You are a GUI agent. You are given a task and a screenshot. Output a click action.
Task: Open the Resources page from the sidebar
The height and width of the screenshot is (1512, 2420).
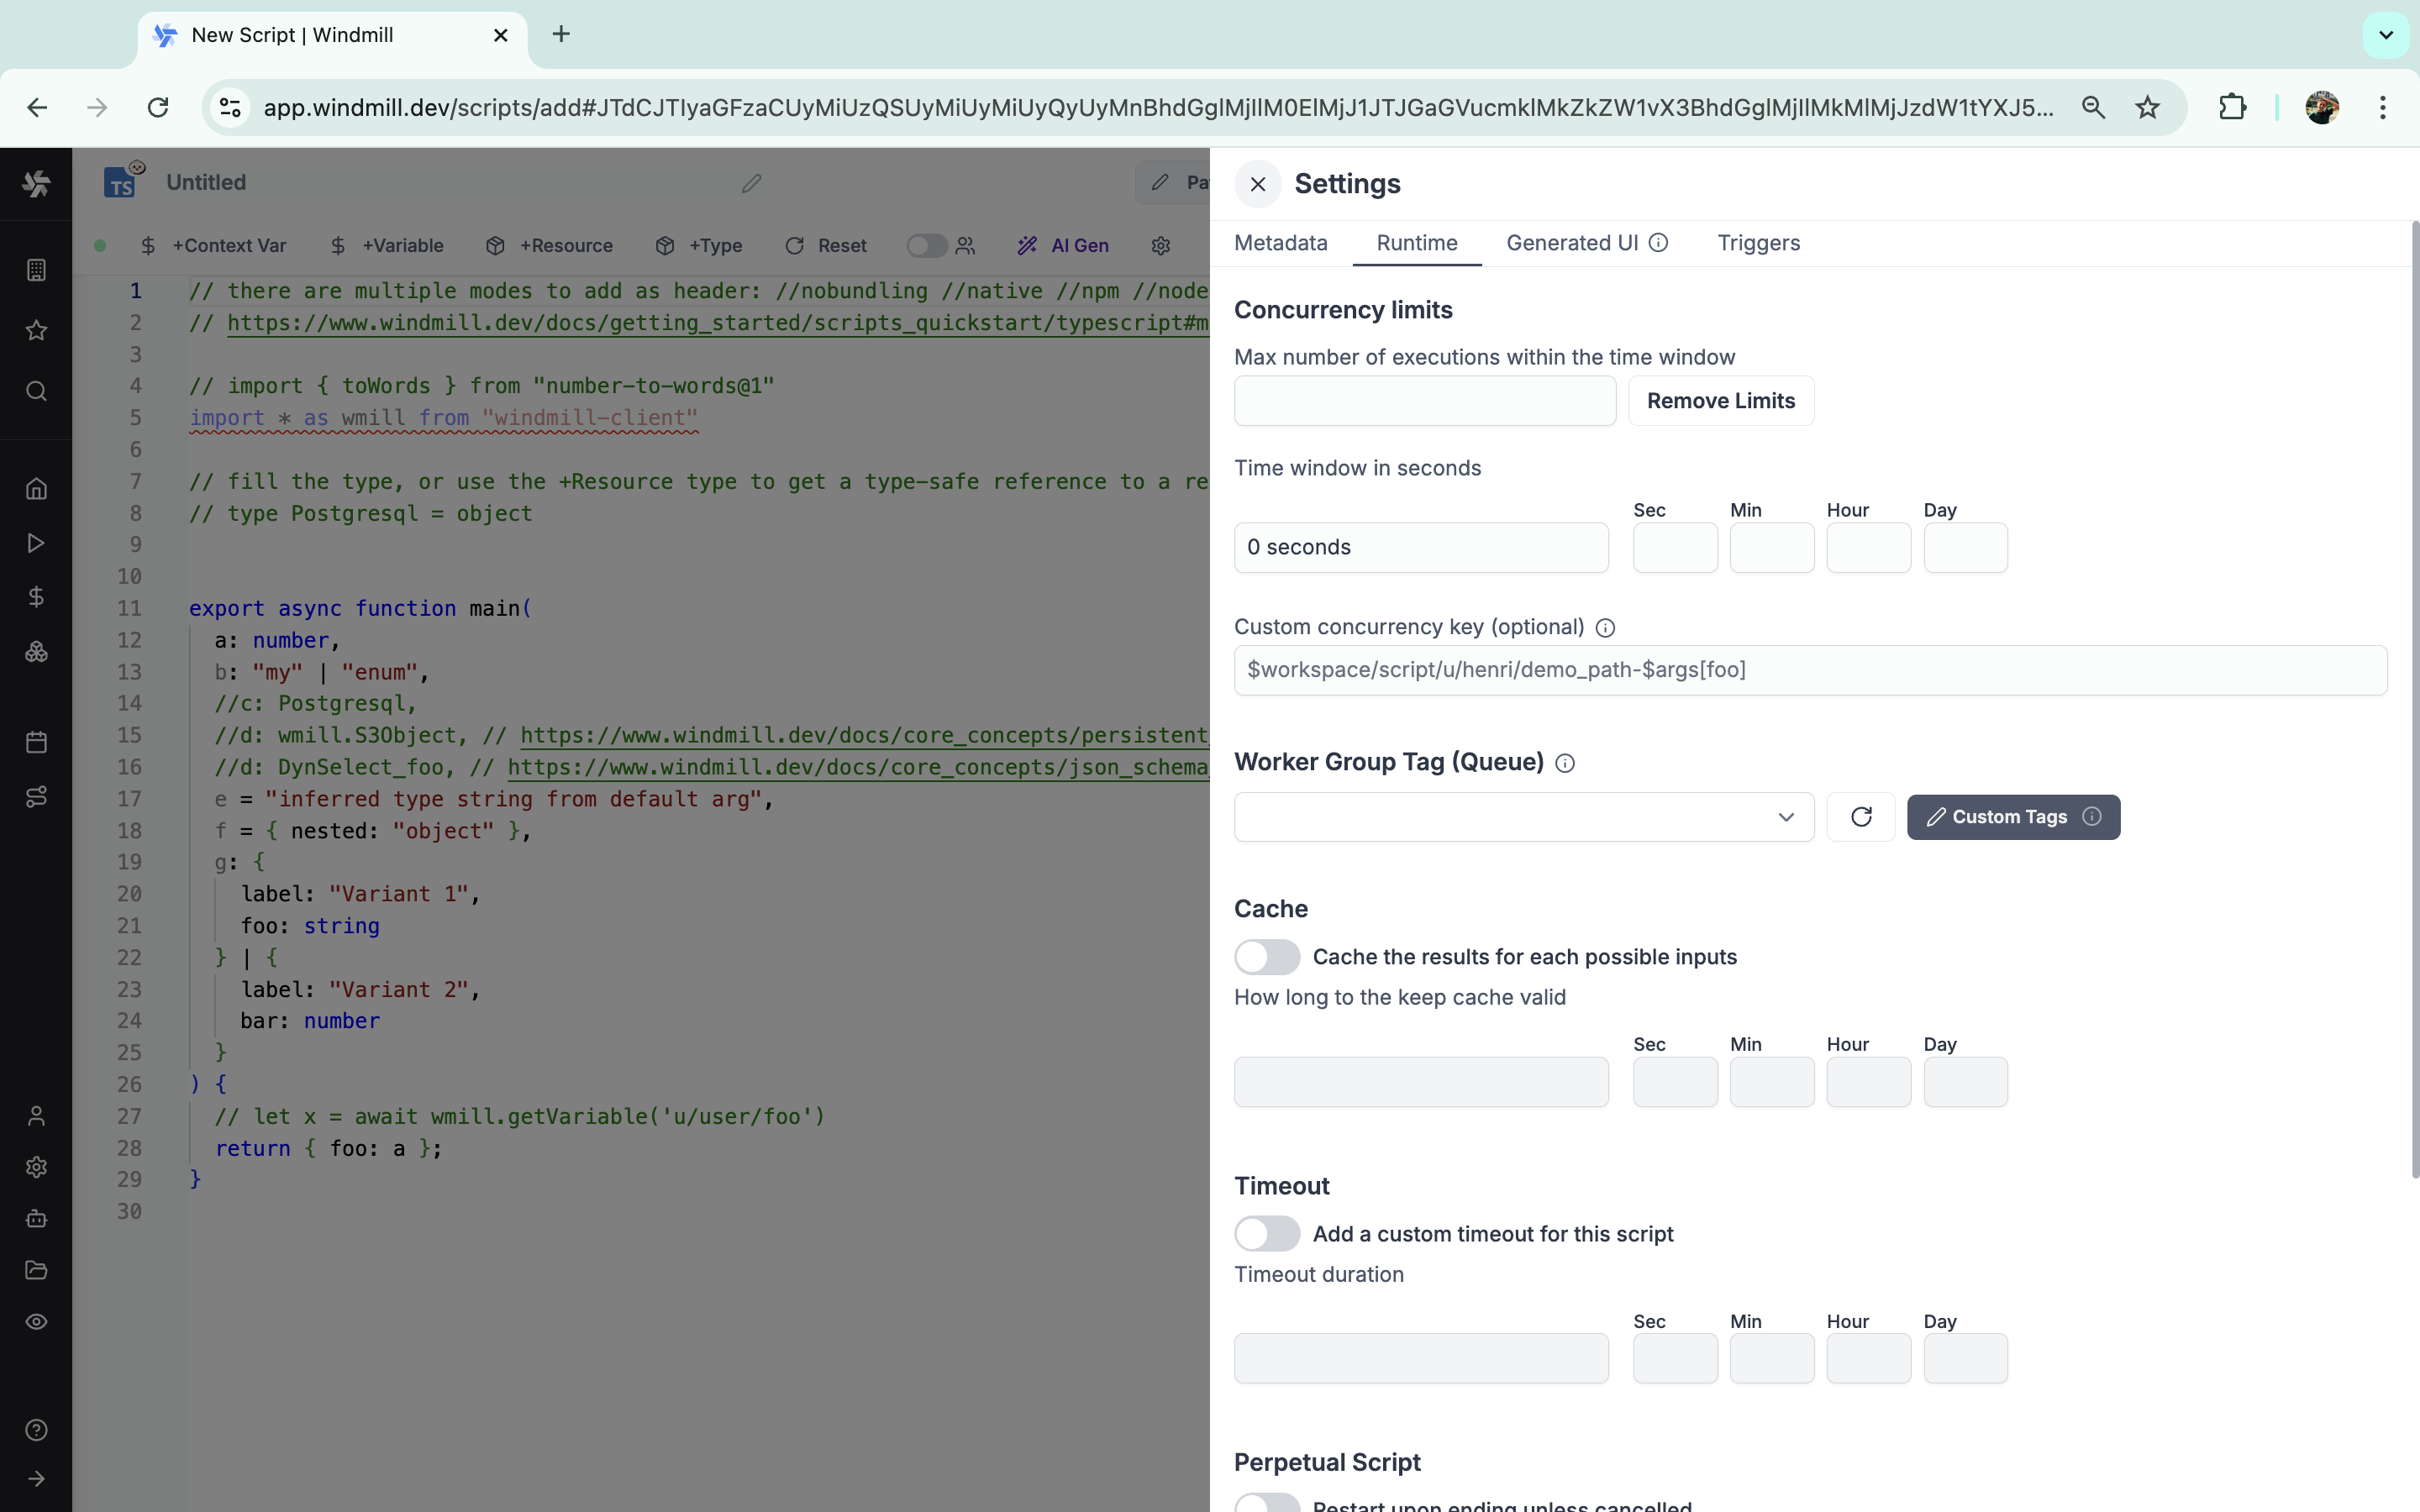point(37,651)
